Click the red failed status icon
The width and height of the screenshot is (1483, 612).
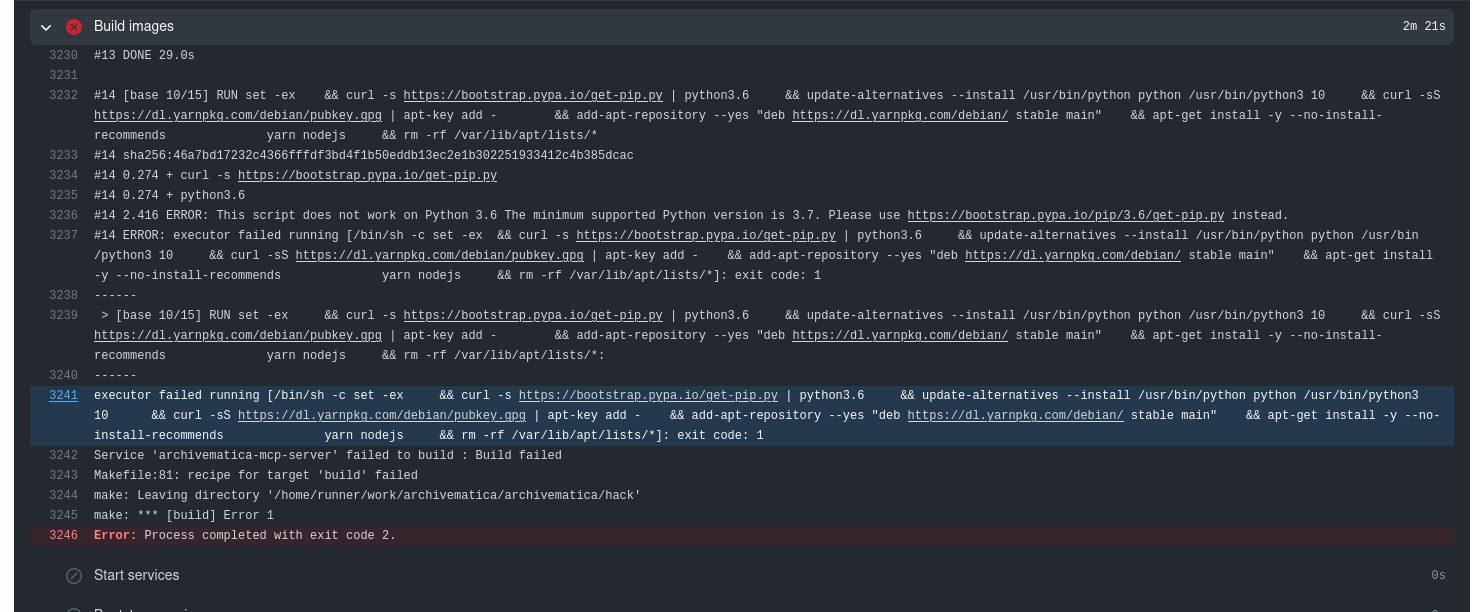coord(74,27)
